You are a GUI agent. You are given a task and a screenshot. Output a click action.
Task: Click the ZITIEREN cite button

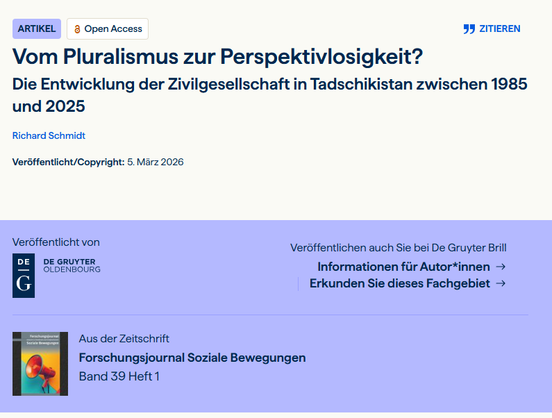click(x=492, y=29)
